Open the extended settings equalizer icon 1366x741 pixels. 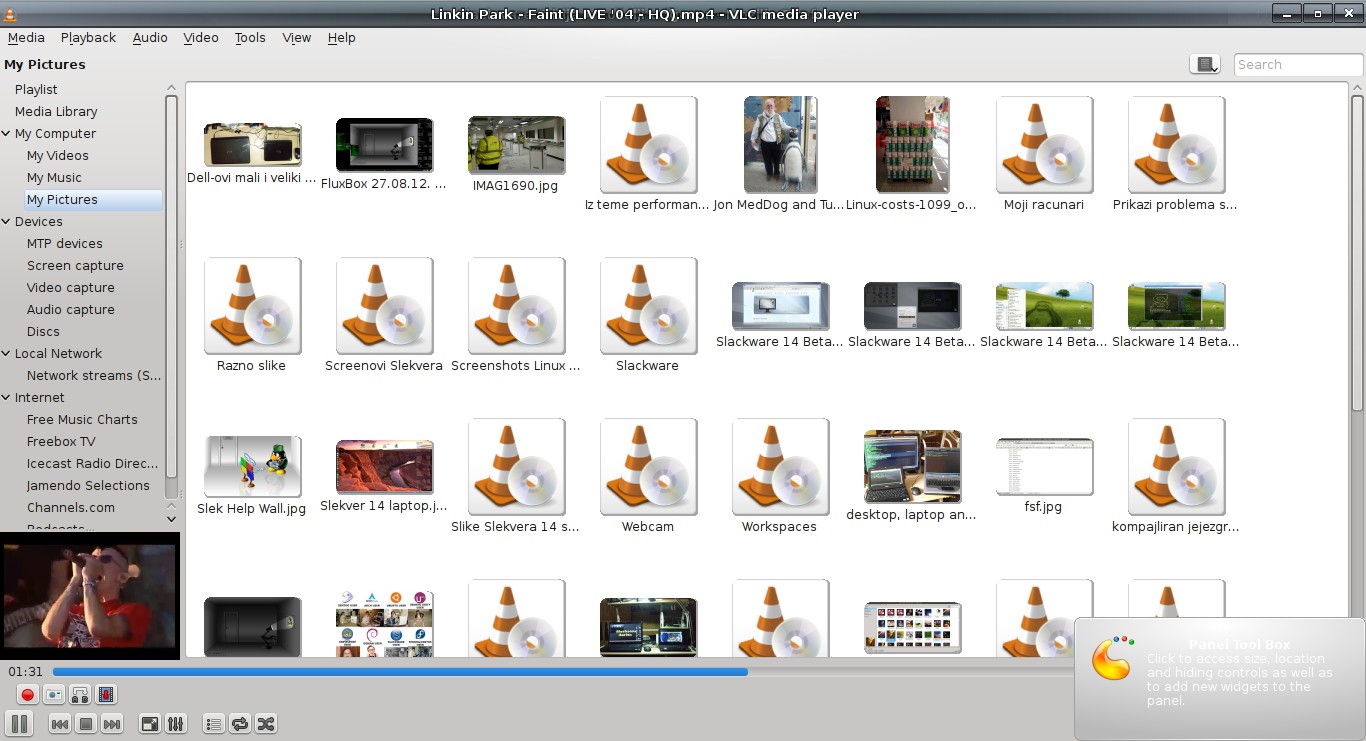click(x=175, y=724)
